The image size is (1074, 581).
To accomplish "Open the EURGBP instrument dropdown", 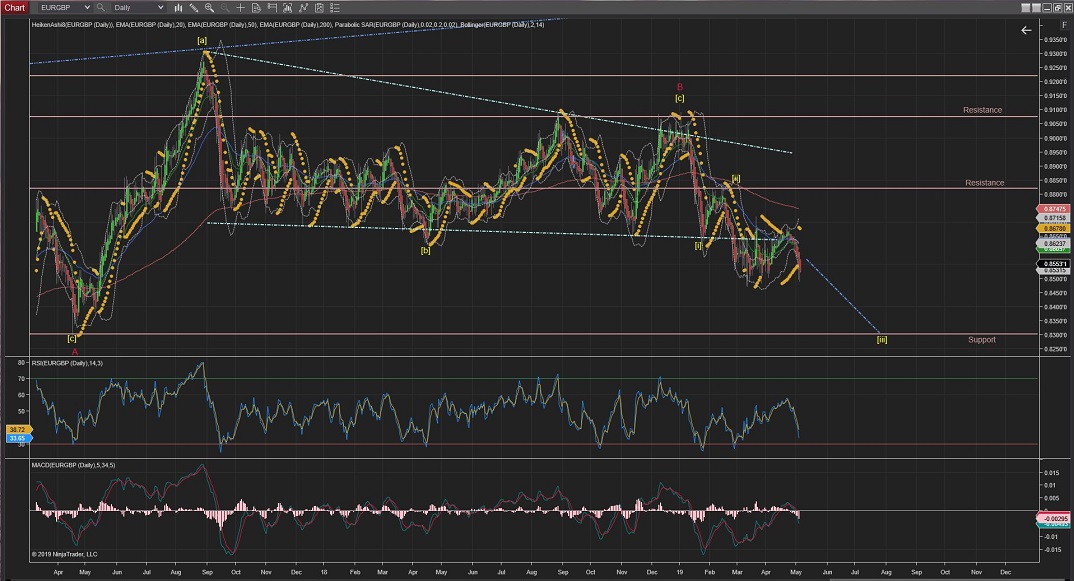I will pos(64,8).
